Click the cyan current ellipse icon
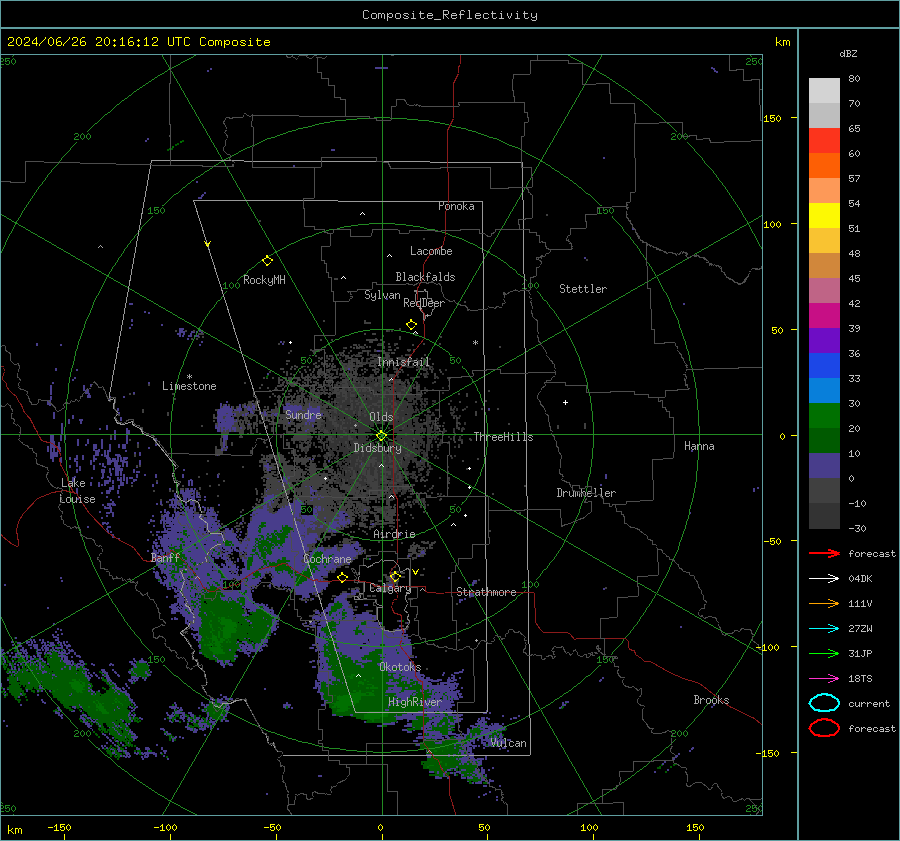 tap(824, 703)
